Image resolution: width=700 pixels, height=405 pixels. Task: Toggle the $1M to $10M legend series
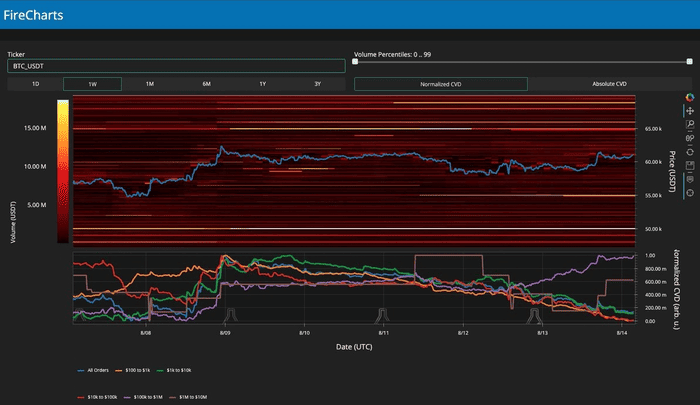188,397
